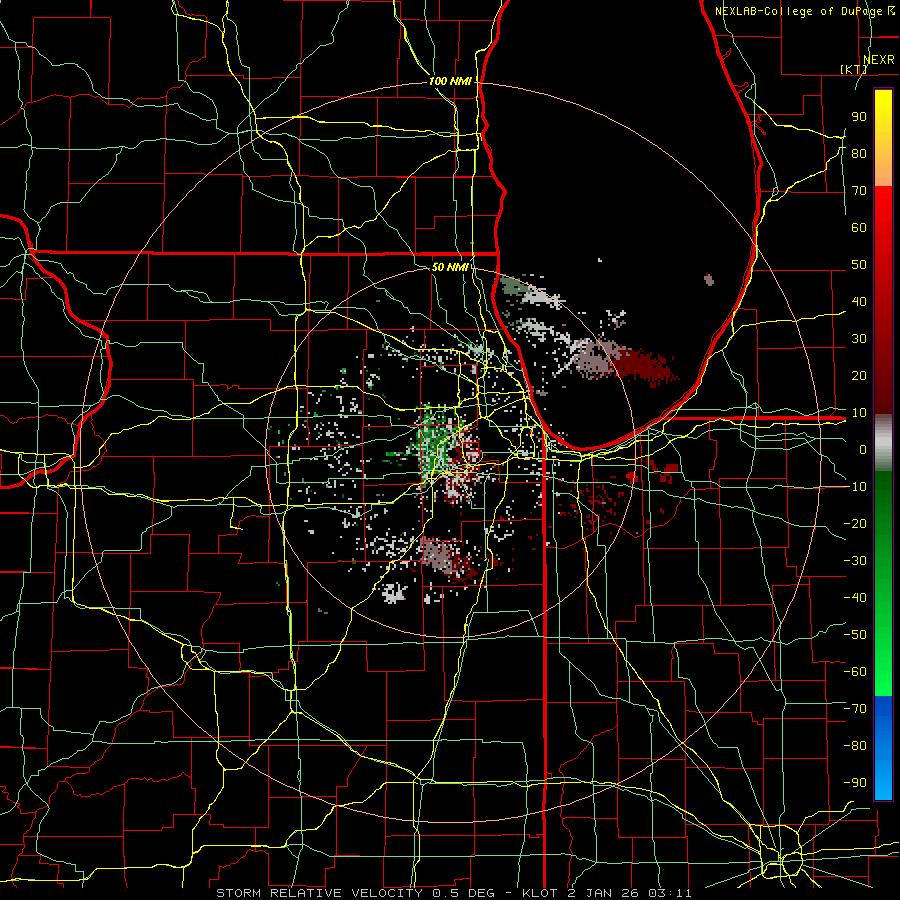Click the green echo cluster at radar center
The width and height of the screenshot is (900, 900).
click(436, 439)
